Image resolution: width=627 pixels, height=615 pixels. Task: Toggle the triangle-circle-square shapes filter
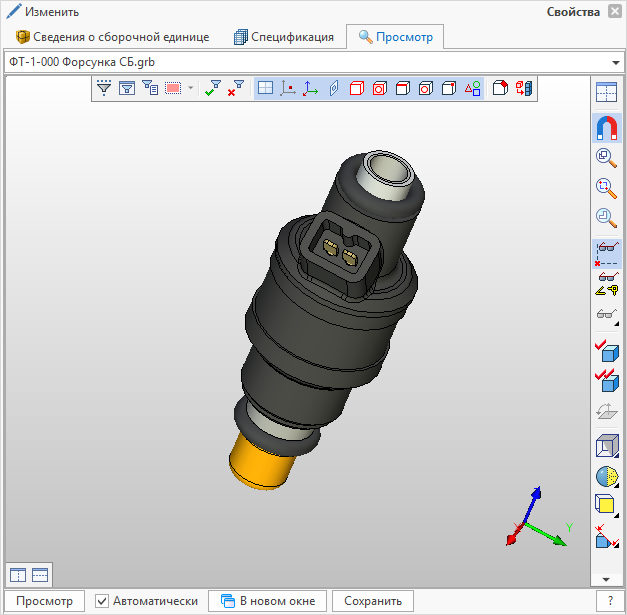pyautogui.click(x=472, y=88)
